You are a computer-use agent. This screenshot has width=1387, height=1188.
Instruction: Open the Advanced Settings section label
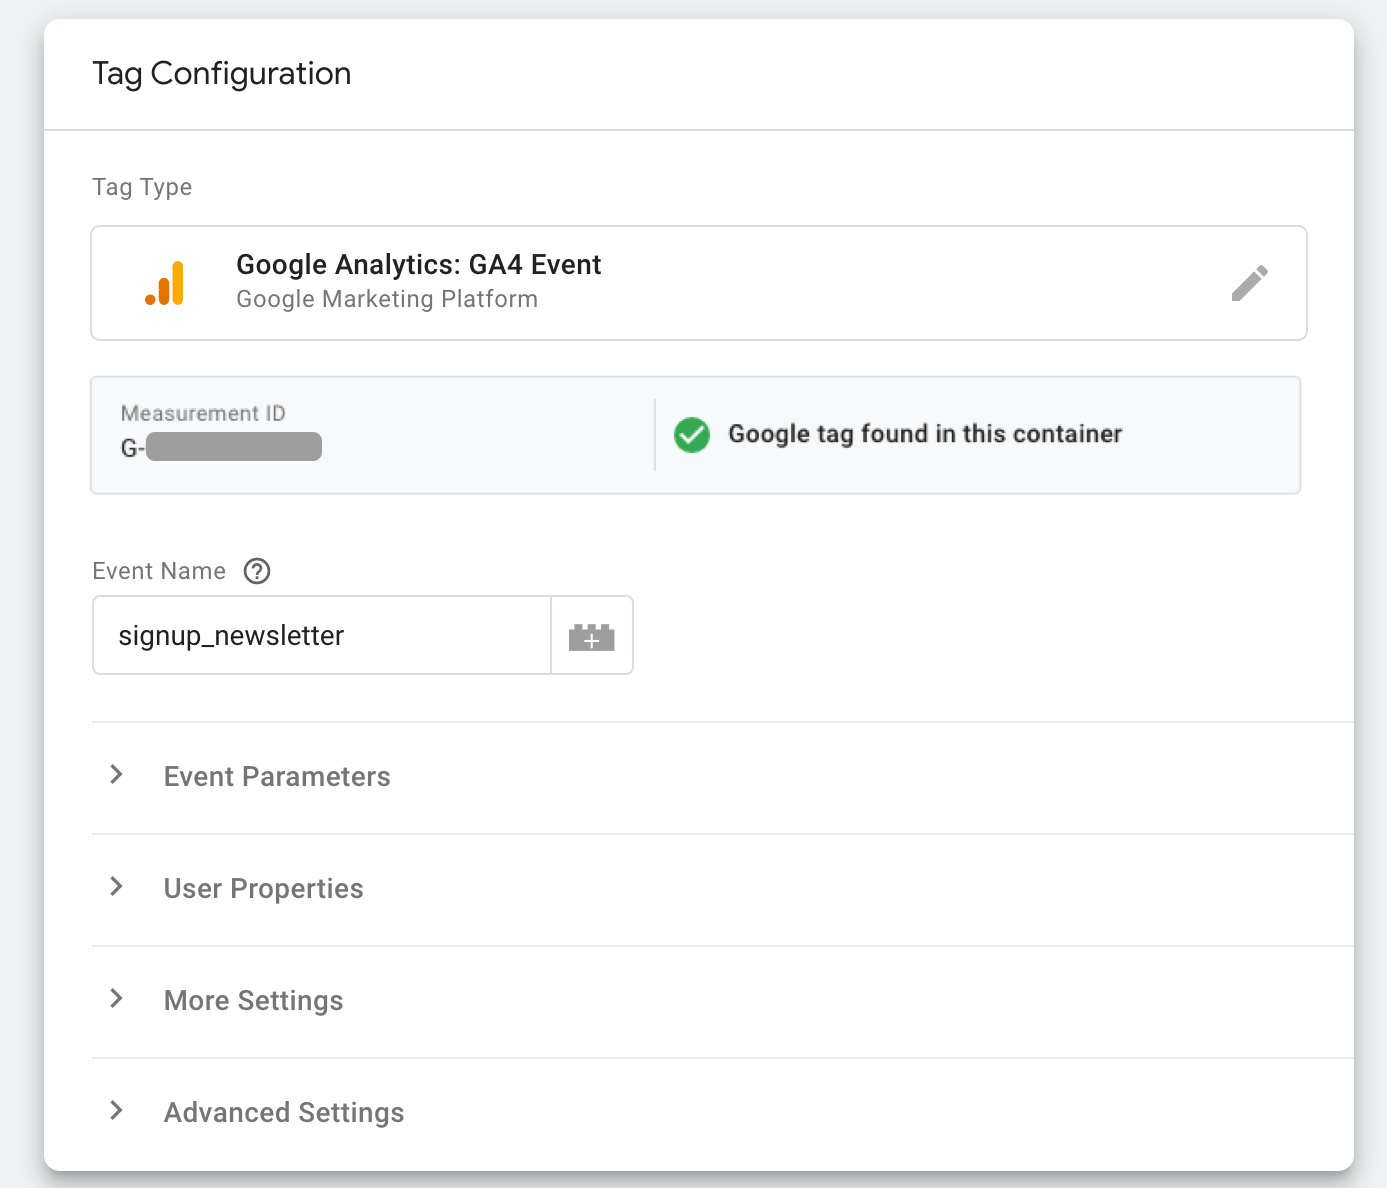[x=284, y=1113]
